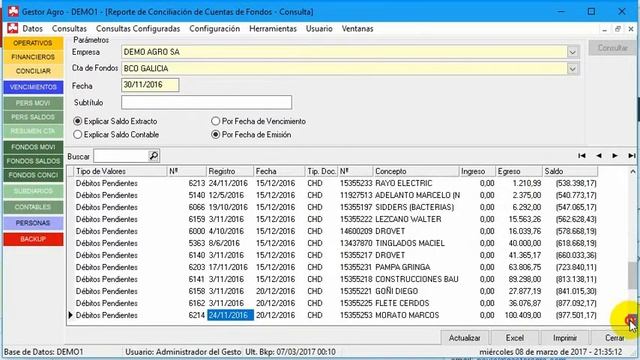Screen dimensions: 640x360
Task: Open the Datos menu
Action: [33, 29]
